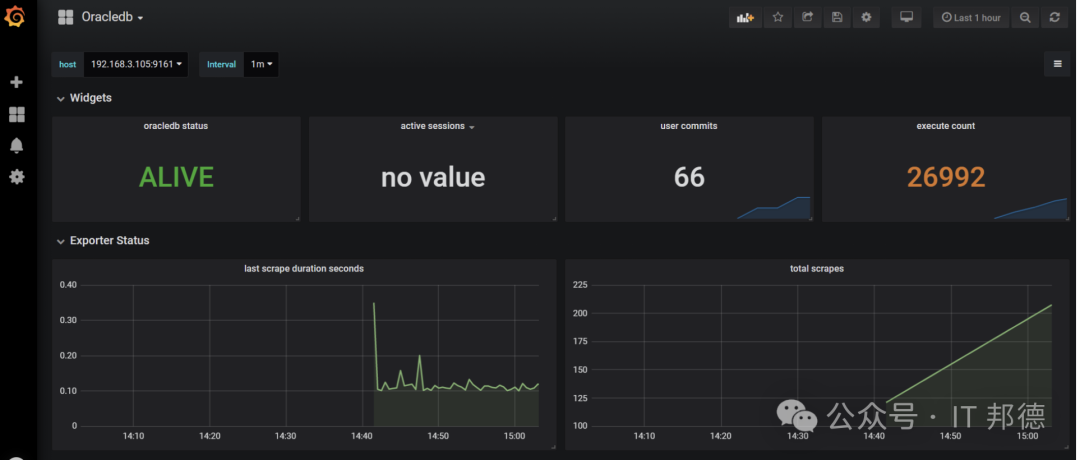Refresh the dashboard
The width and height of the screenshot is (1080, 460).
click(1055, 17)
